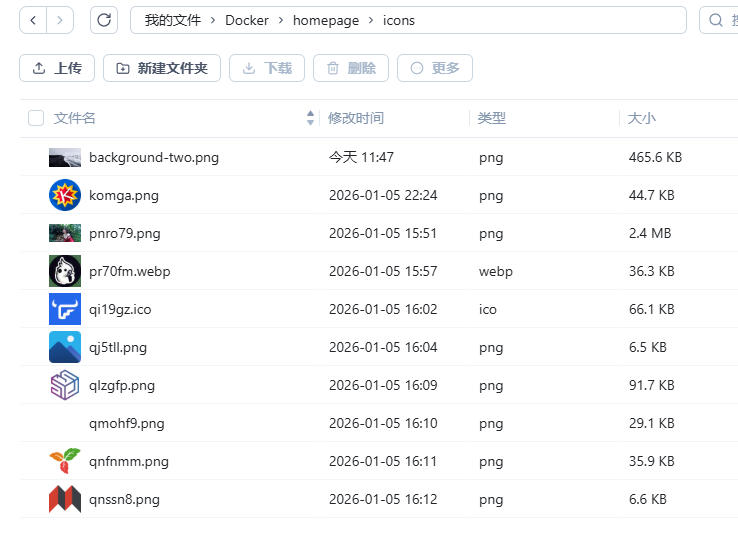This screenshot has width=738, height=543.
Task: Click the size 465.6 KB
Action: tap(655, 157)
